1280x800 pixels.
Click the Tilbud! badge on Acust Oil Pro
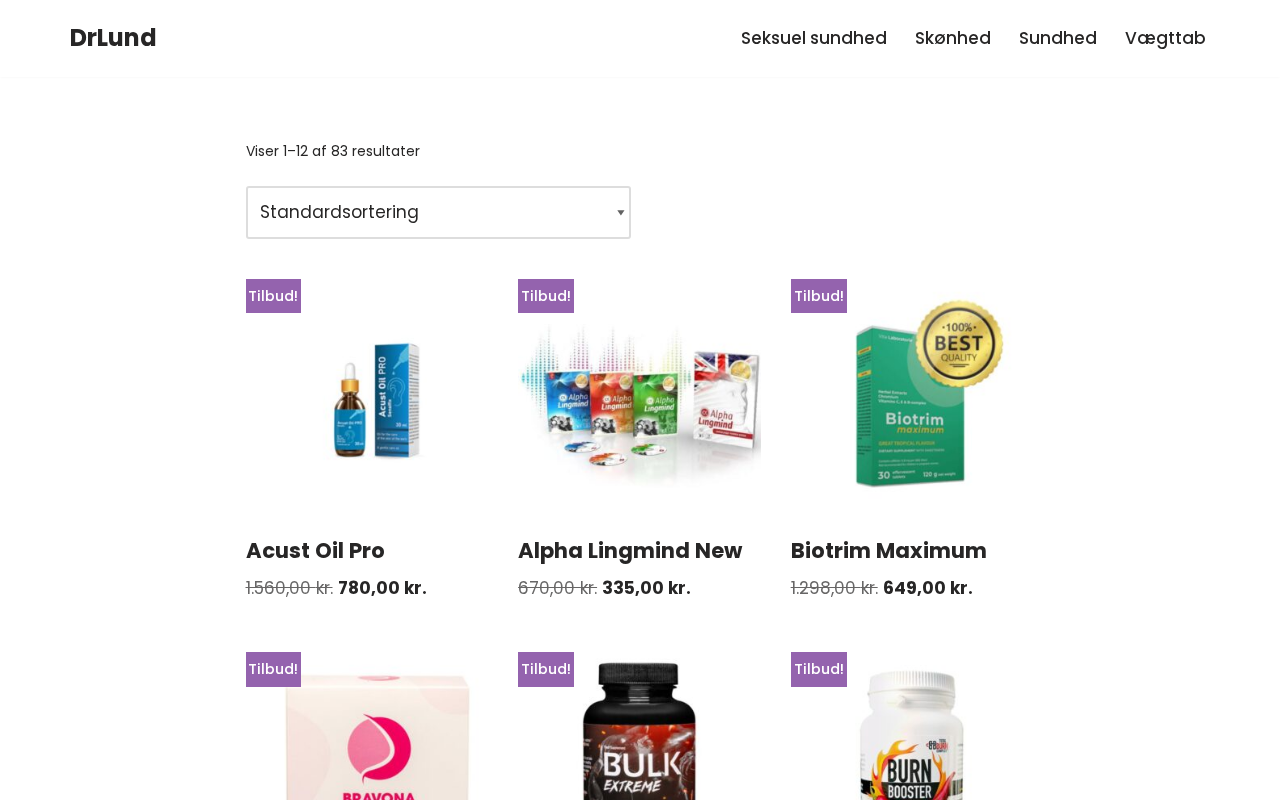click(x=273, y=296)
